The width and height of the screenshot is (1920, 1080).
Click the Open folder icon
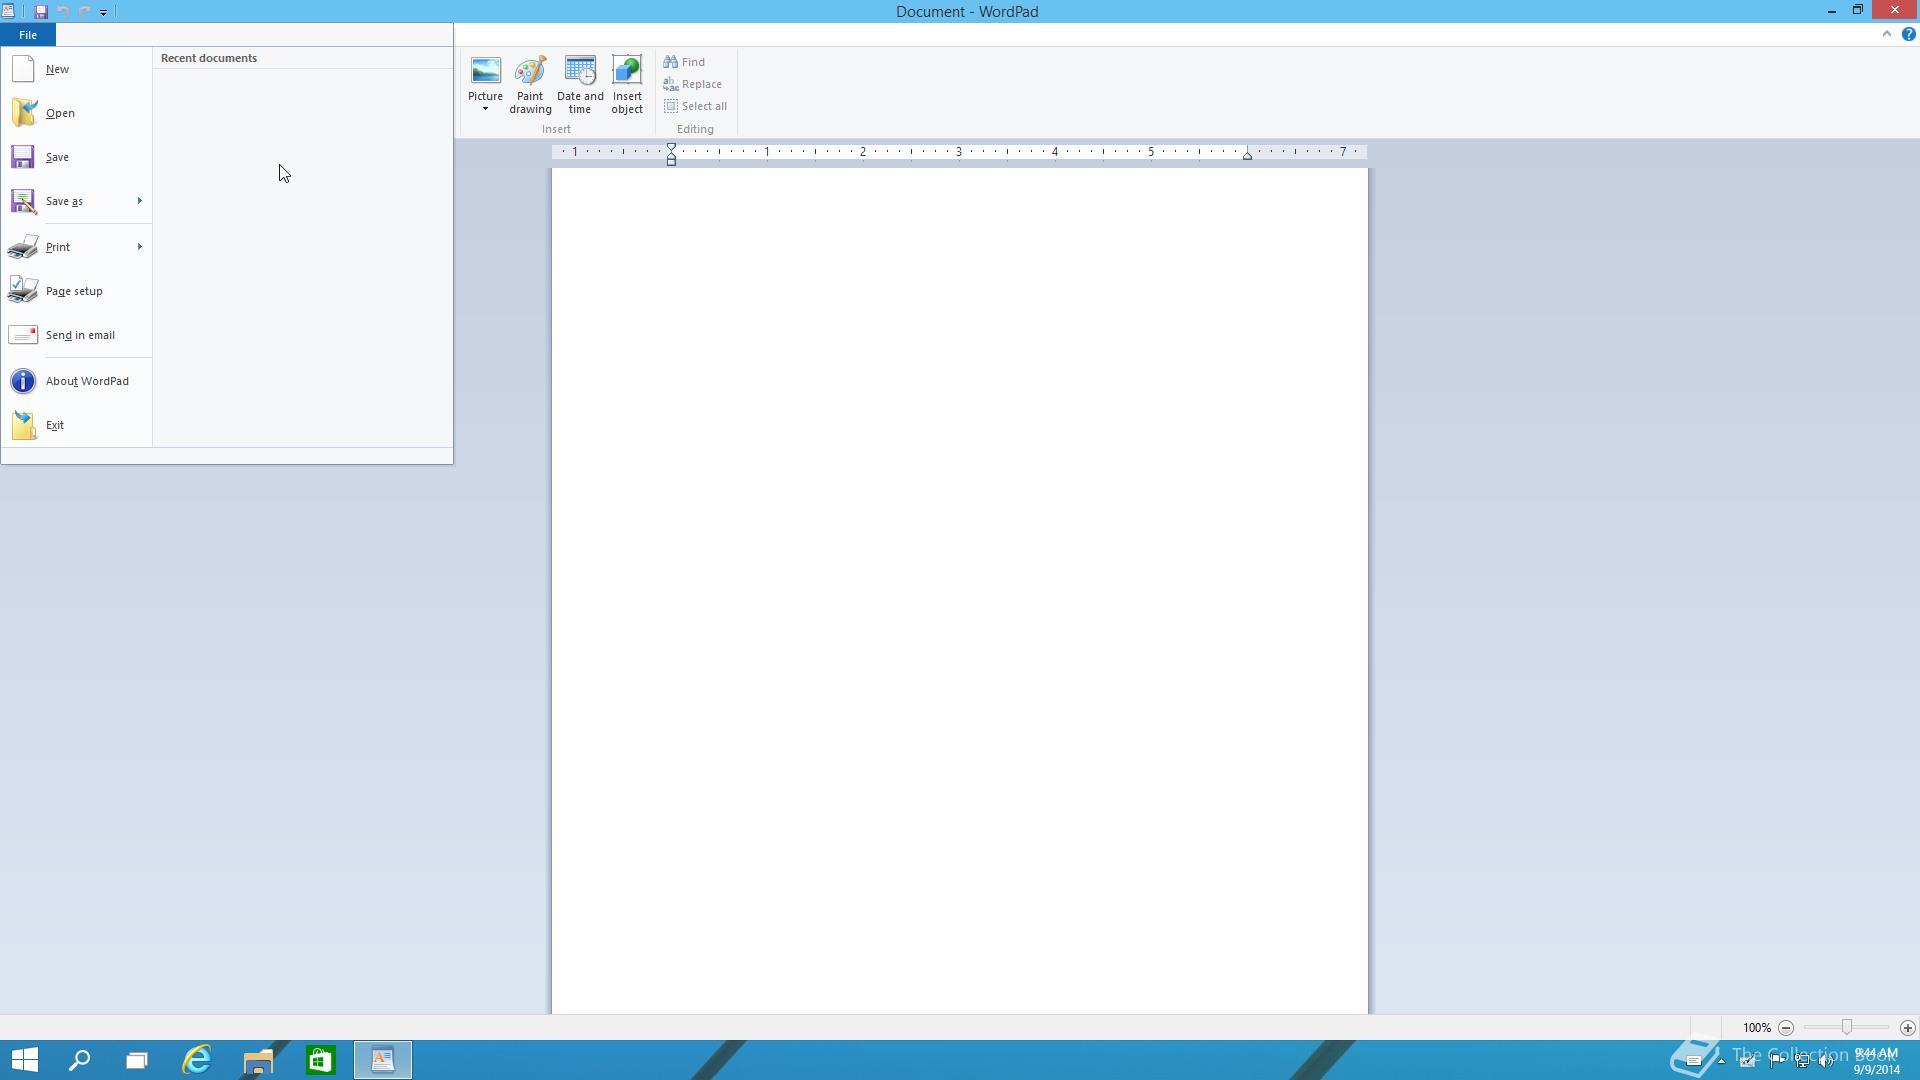[x=23, y=113]
